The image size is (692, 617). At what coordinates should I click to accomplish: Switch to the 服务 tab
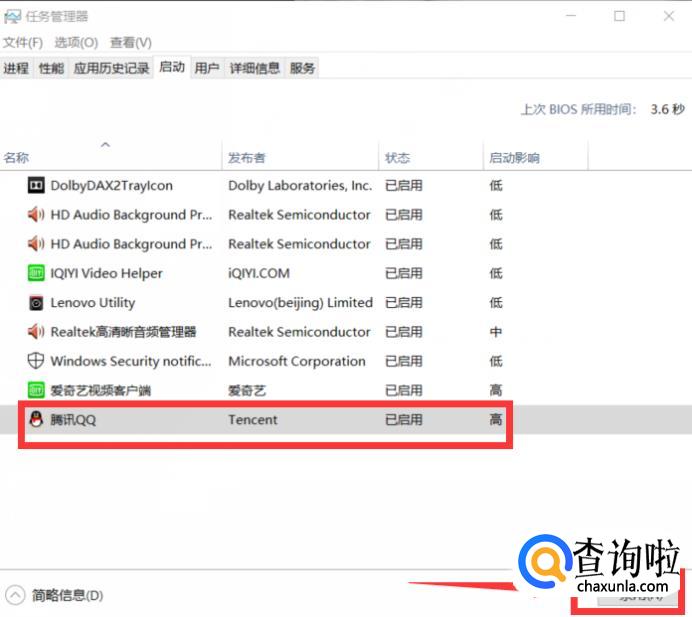tap(302, 68)
